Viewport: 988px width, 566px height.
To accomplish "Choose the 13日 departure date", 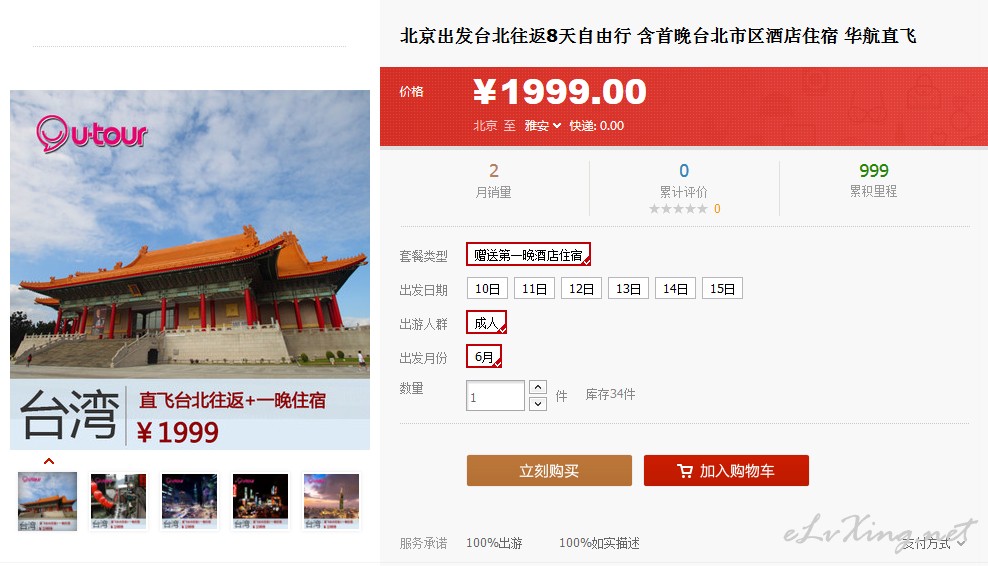I will (628, 289).
